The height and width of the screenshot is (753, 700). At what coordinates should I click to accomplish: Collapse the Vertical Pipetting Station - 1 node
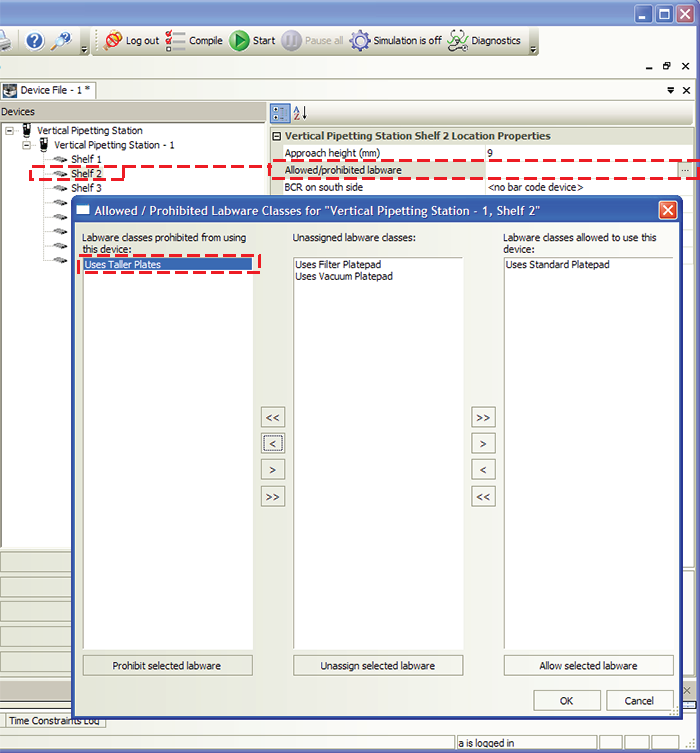27,145
